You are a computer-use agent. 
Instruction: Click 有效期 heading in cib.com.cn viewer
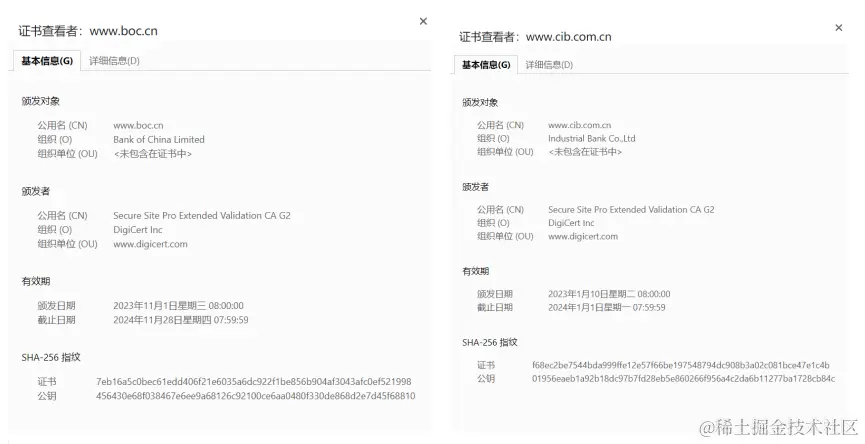(476, 271)
